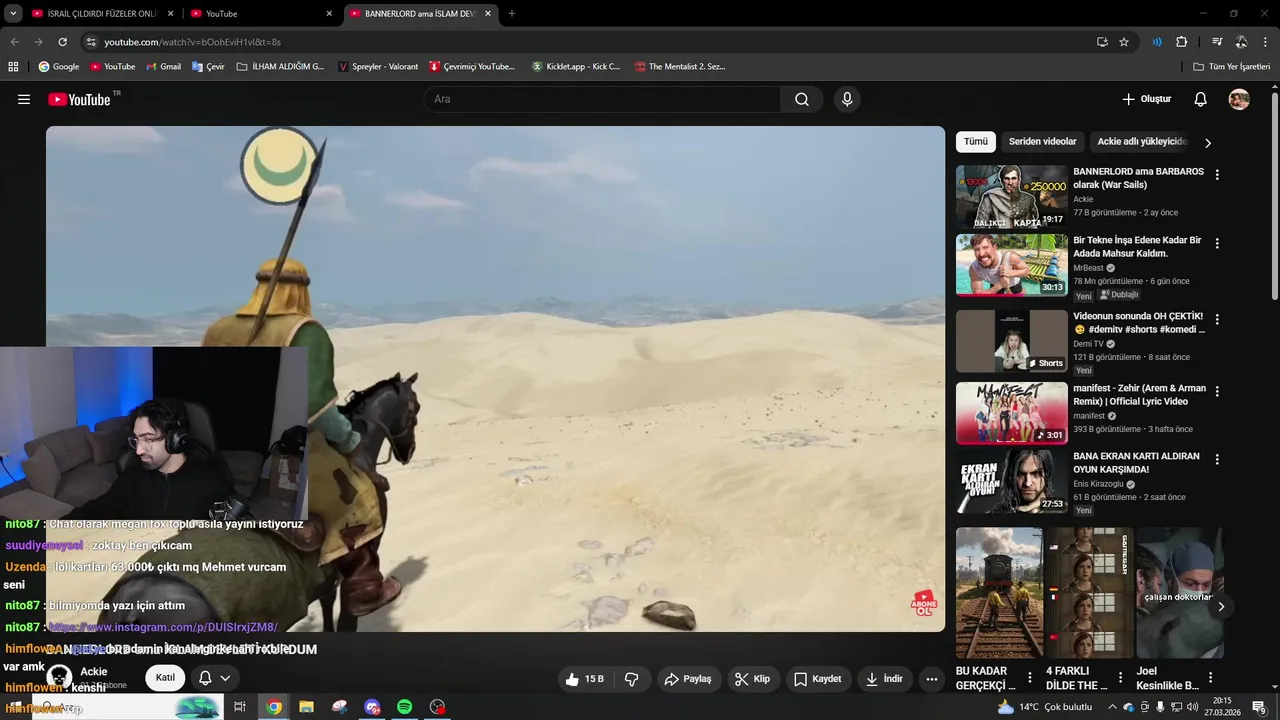
Task: Select the Tümü filter chip
Action: 975,142
